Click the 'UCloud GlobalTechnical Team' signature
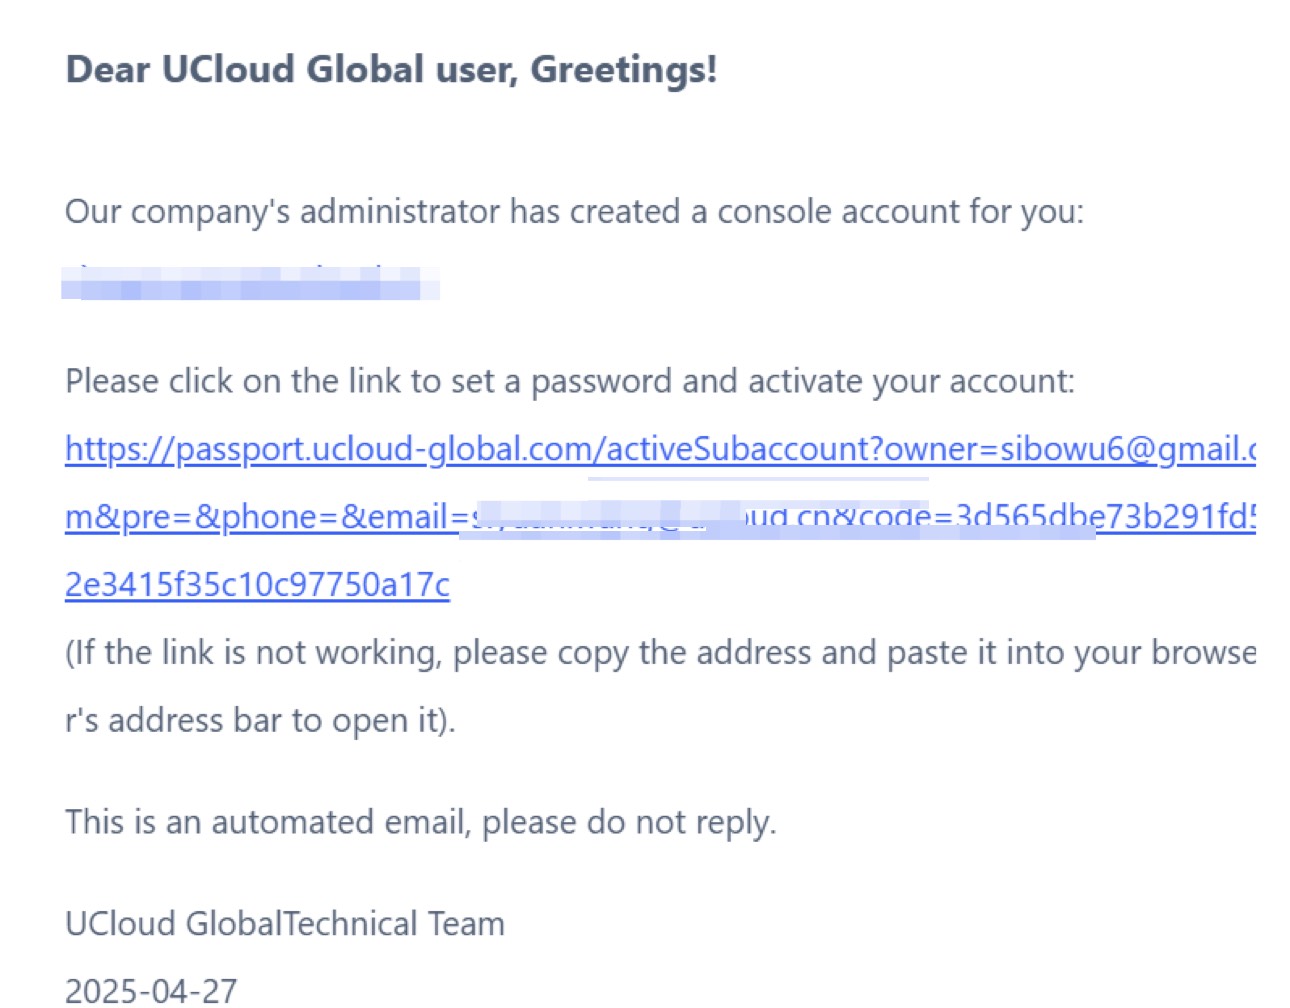The width and height of the screenshot is (1290, 1008). 285,923
